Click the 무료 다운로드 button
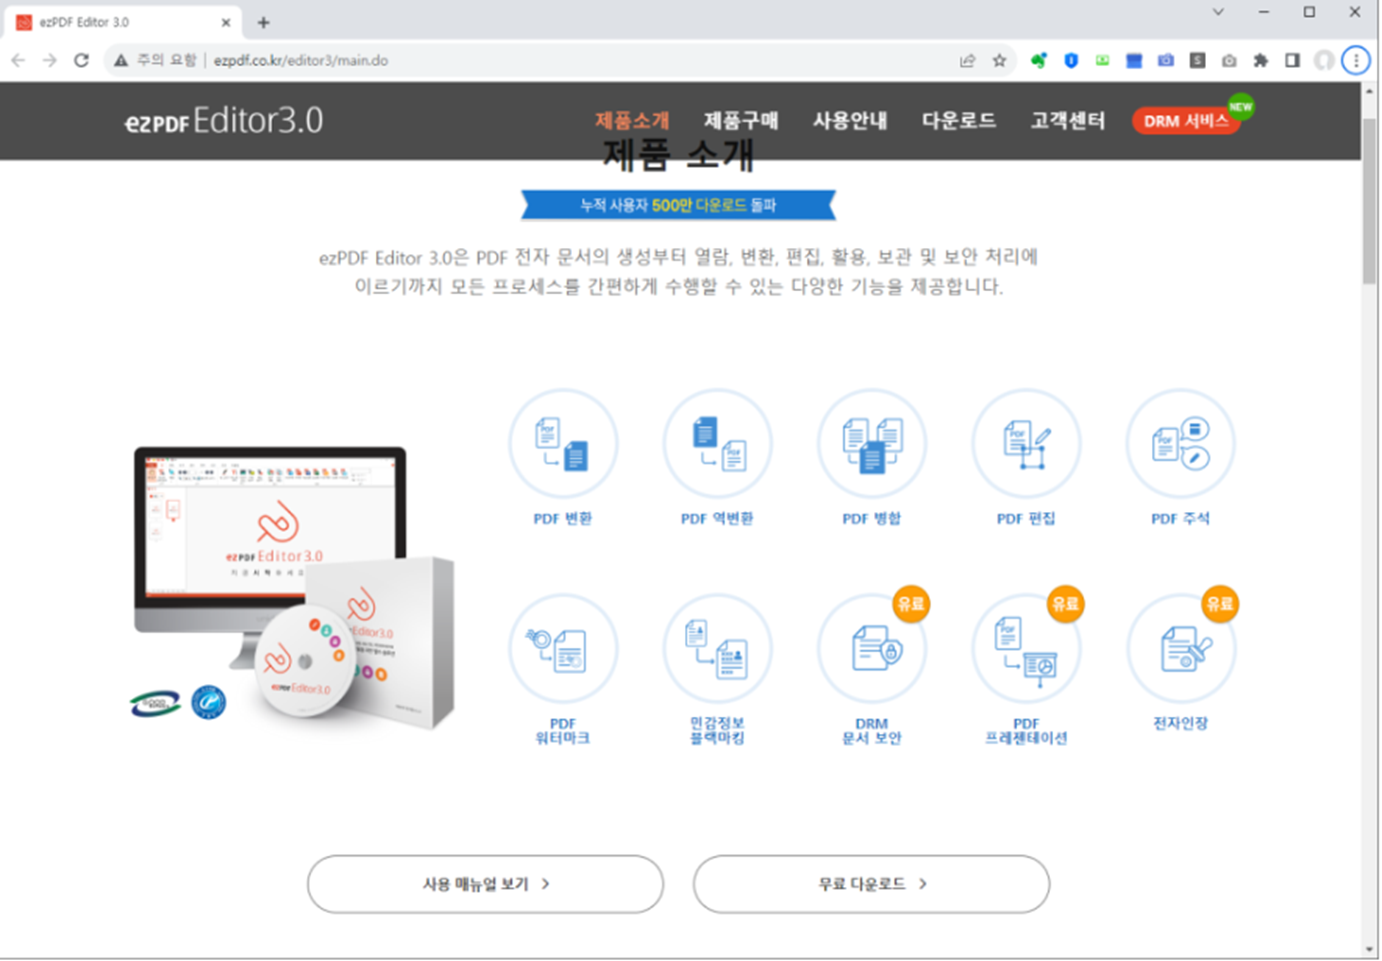1382x961 pixels. pos(871,884)
